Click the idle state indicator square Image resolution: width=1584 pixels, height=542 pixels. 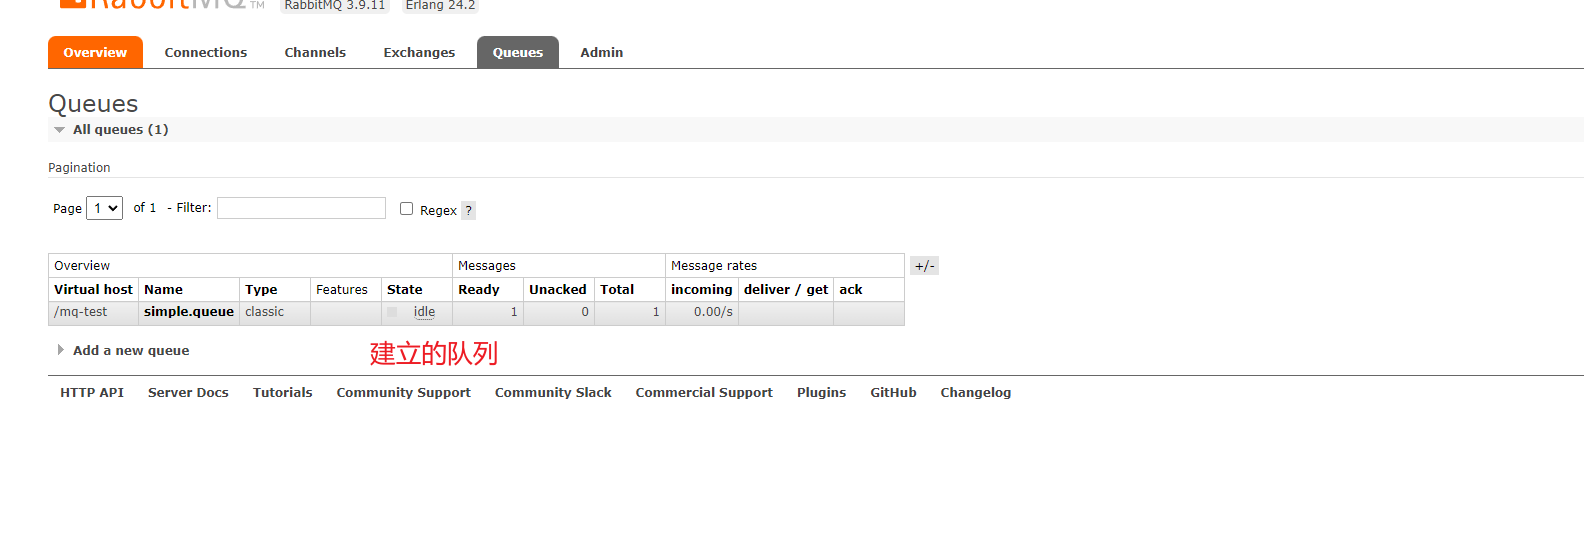click(x=392, y=312)
